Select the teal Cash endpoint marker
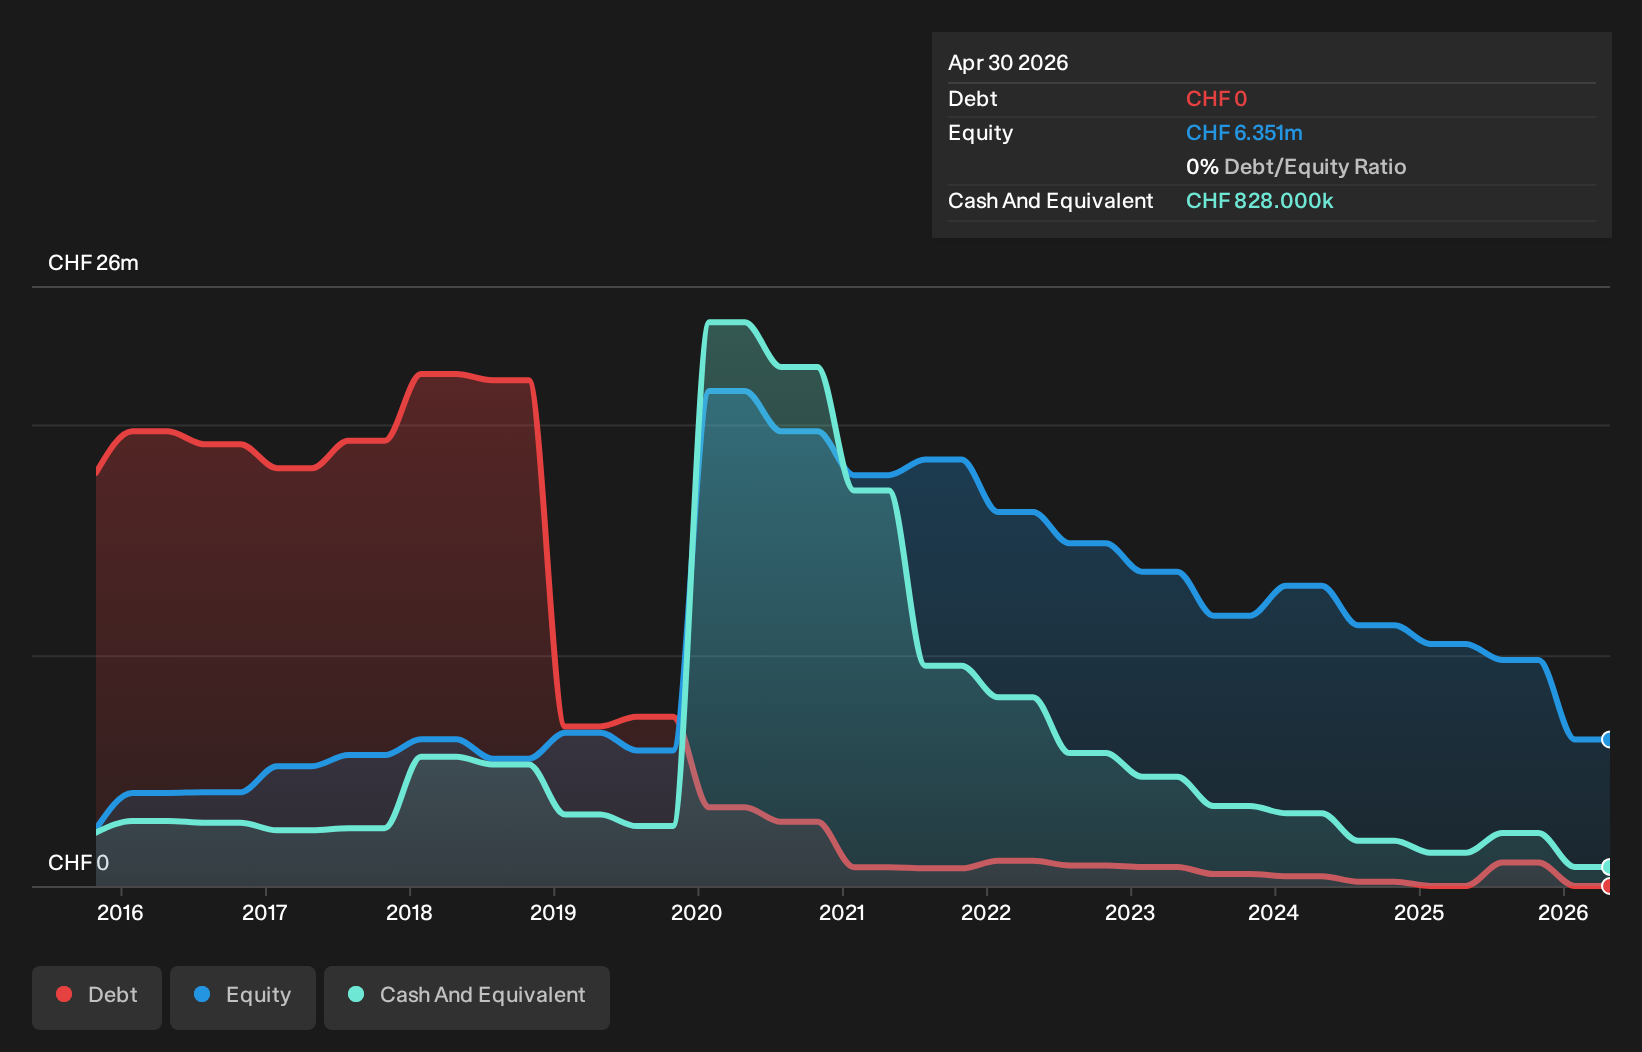 tap(1607, 867)
